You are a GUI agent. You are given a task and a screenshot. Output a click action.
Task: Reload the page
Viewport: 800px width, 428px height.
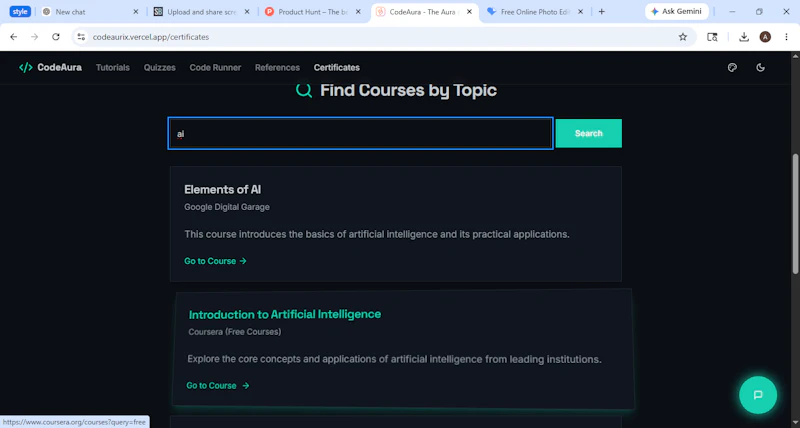pos(56,37)
